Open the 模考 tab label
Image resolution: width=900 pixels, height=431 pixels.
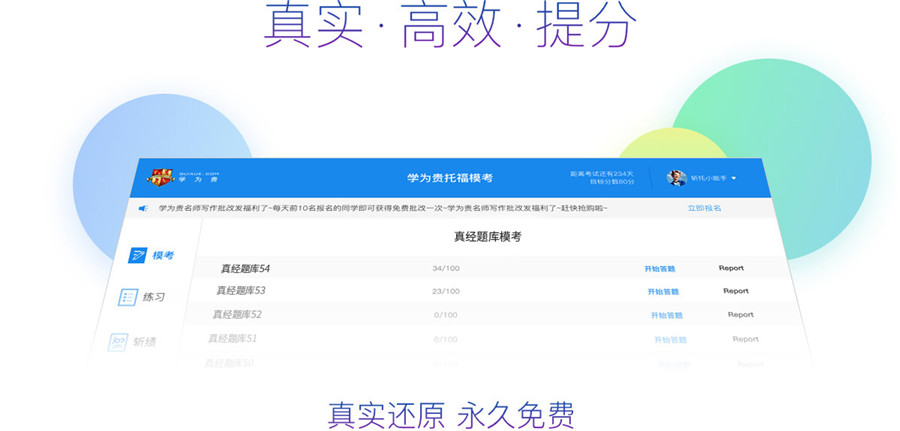pyautogui.click(x=163, y=256)
